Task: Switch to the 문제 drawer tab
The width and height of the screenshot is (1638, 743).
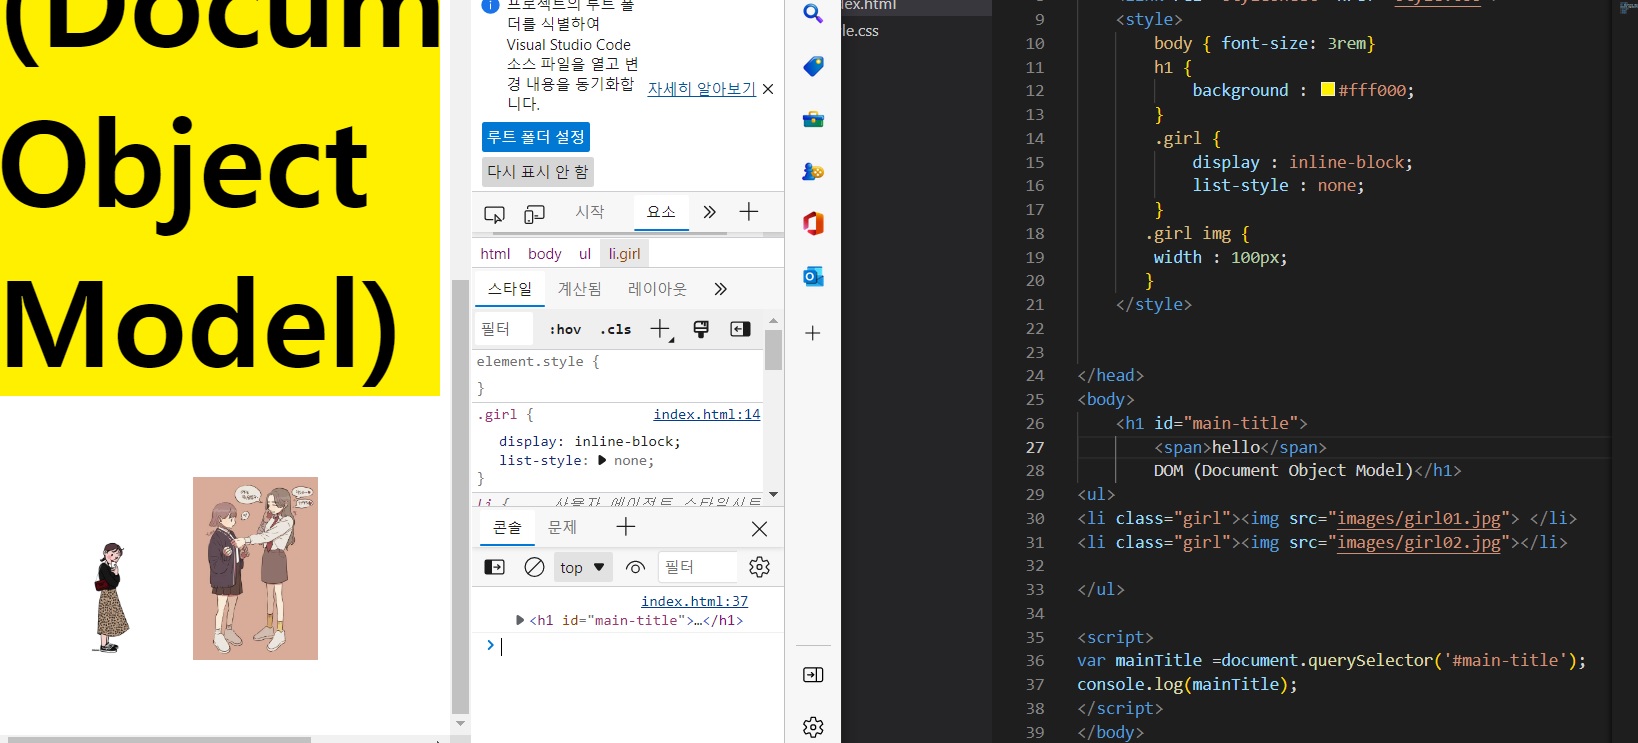Action: point(562,527)
